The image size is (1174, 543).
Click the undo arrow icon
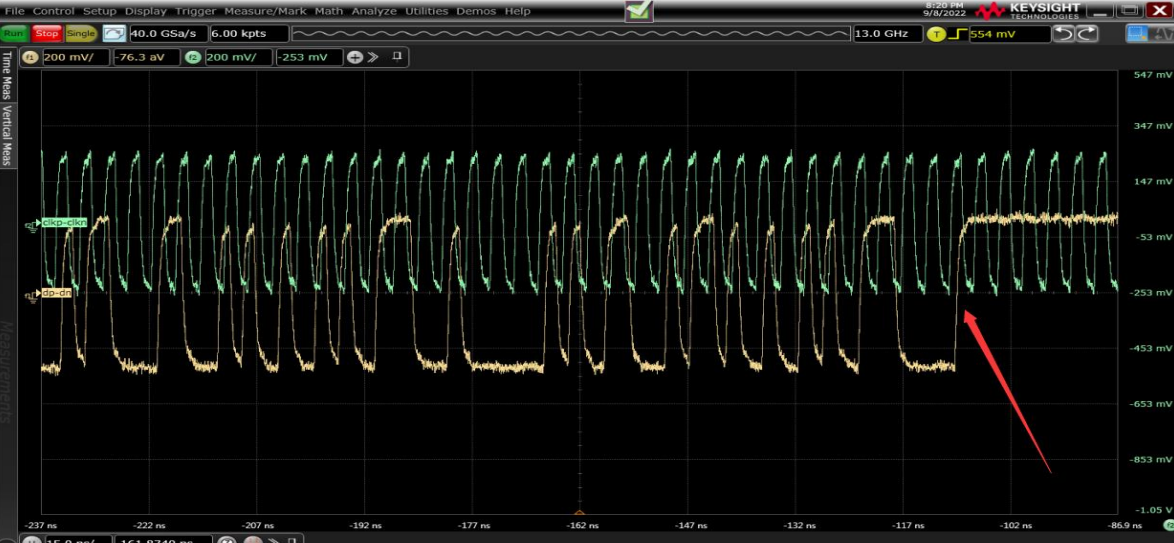click(1063, 34)
